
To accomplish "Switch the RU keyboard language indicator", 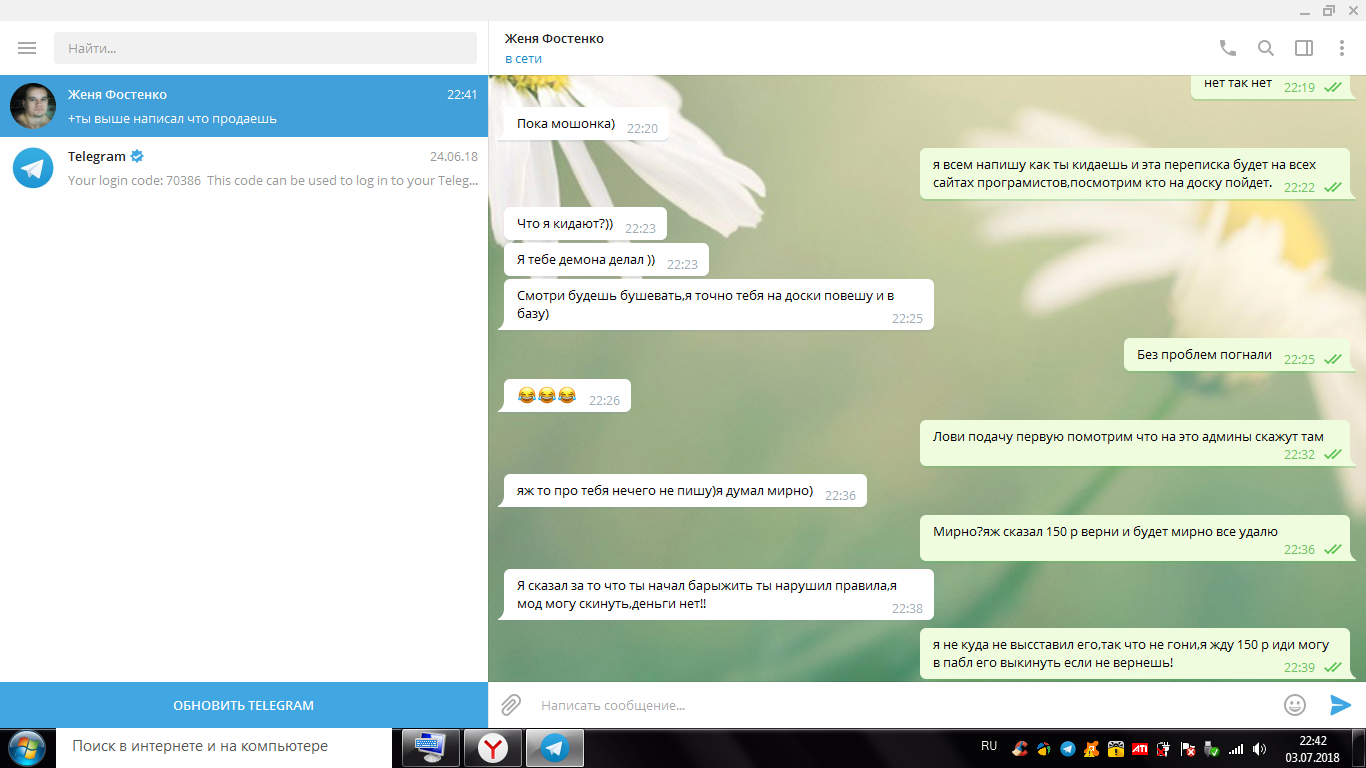I will coord(988,746).
